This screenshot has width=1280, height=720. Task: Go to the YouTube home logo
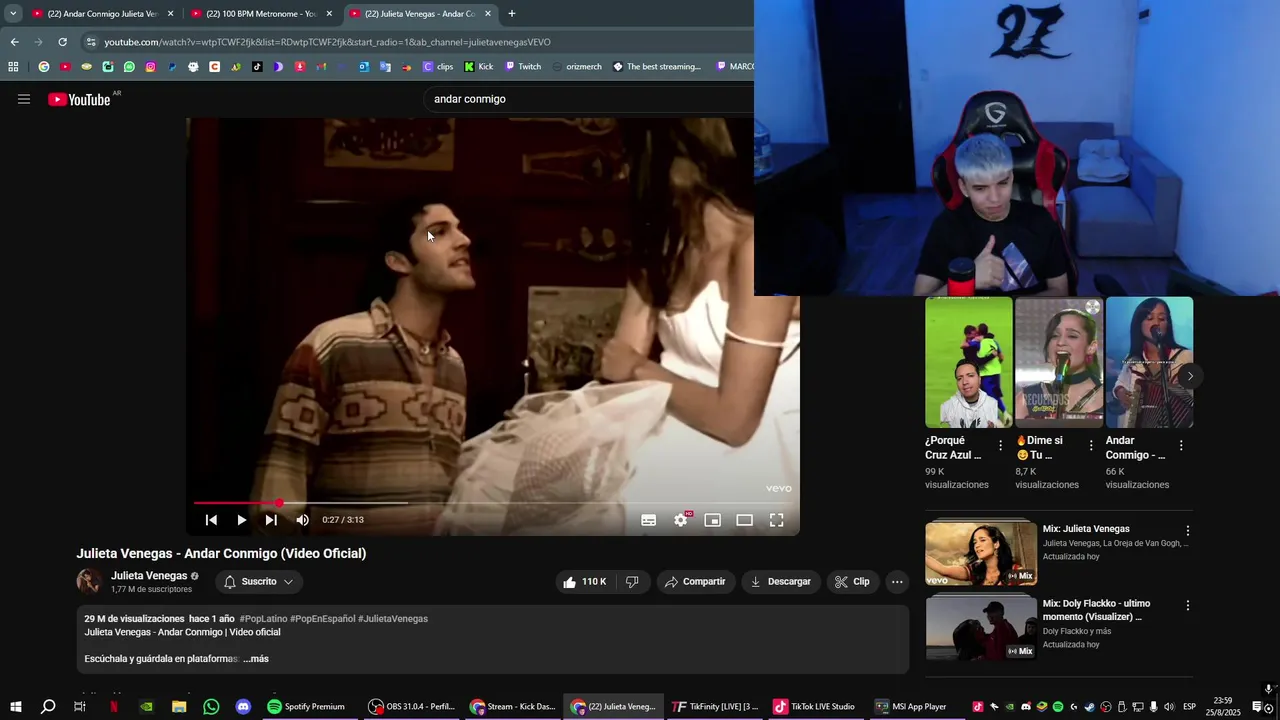(x=79, y=99)
